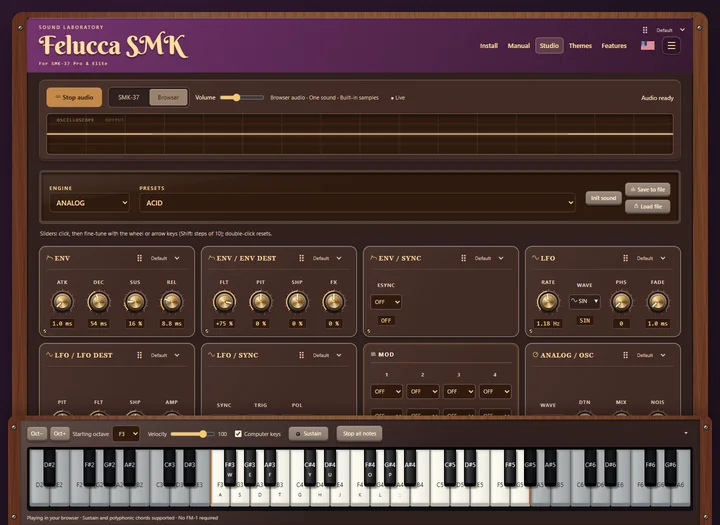The width and height of the screenshot is (720, 525).
Task: Click the DEC knob in ENV panel
Action: [x=98, y=302]
